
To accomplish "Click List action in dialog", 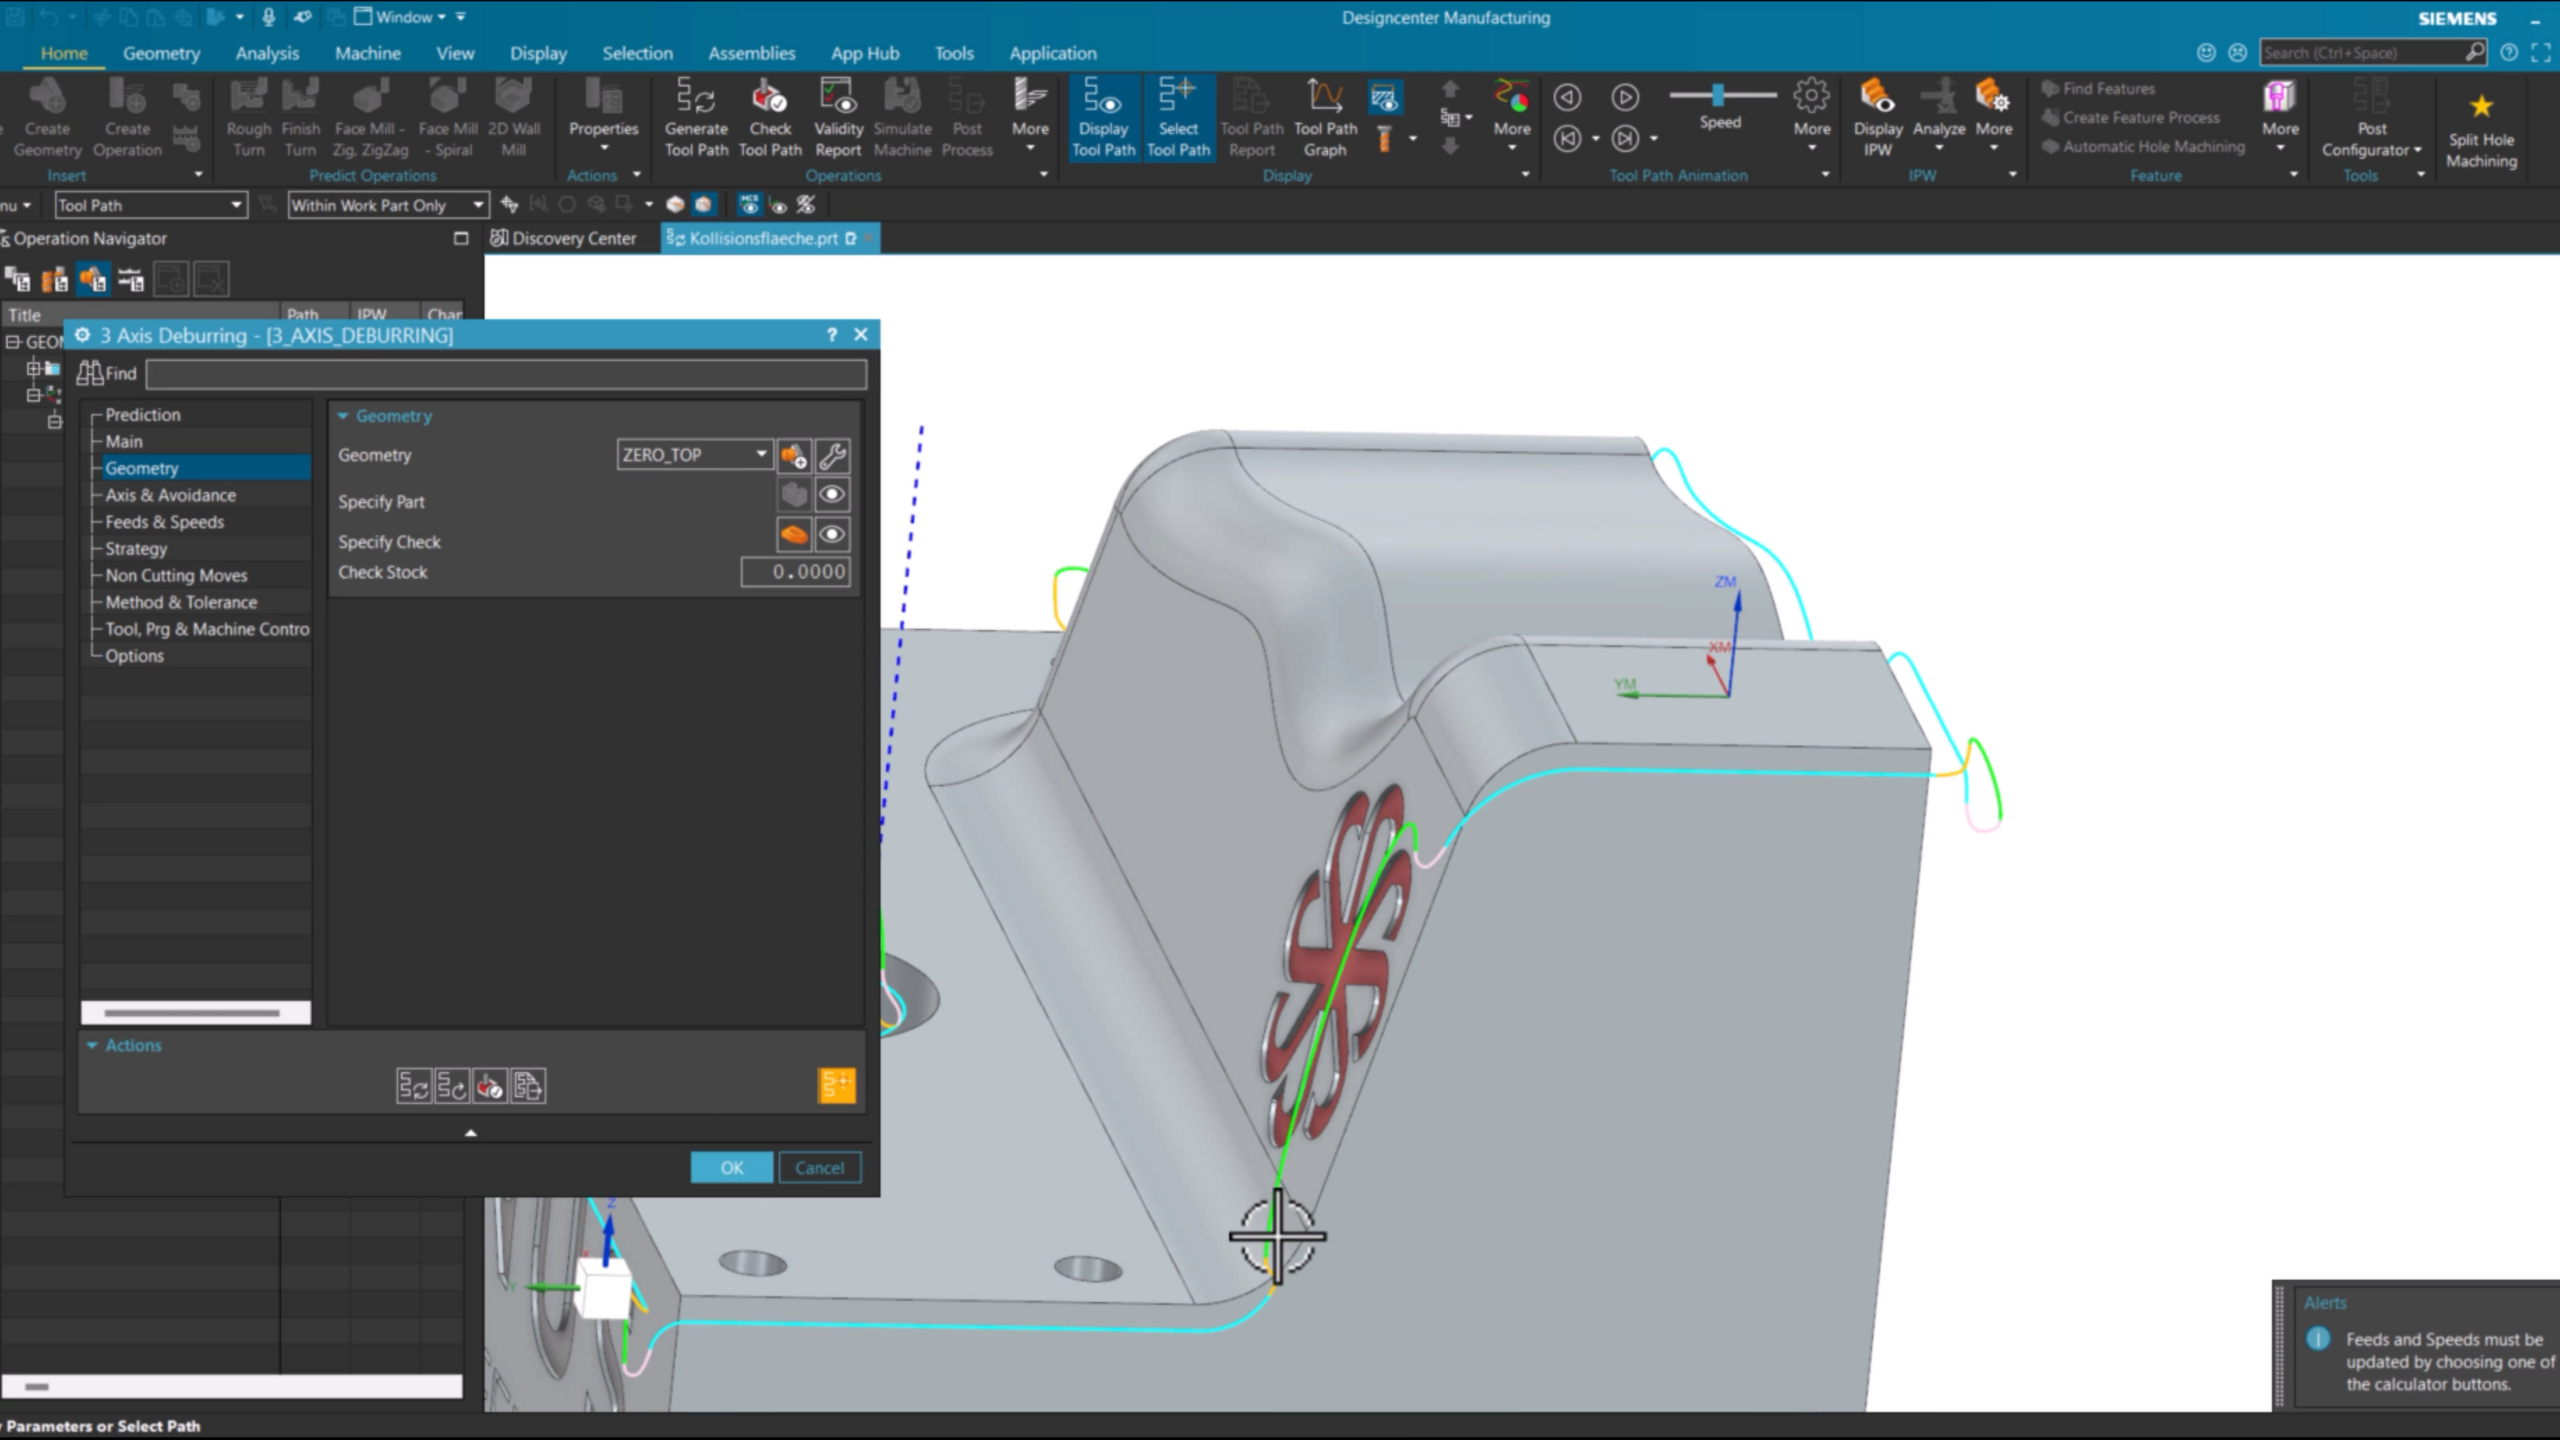I will tap(528, 1086).
